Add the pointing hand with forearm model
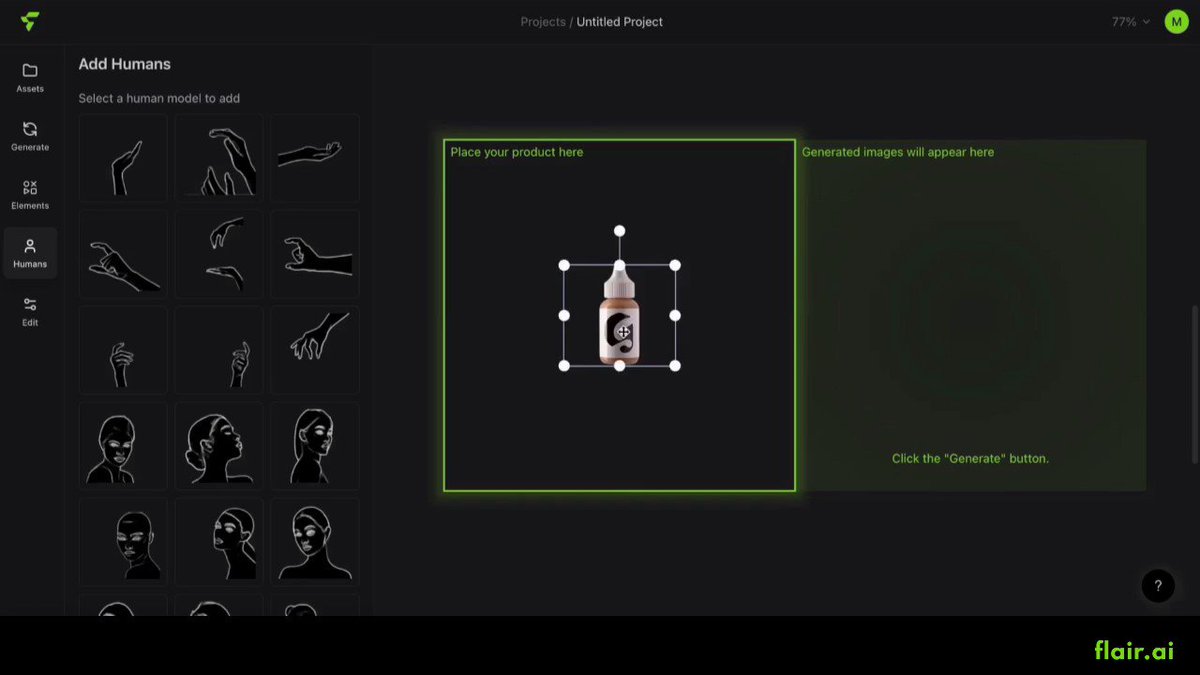Screen dimensions: 1200x675 [x=123, y=254]
